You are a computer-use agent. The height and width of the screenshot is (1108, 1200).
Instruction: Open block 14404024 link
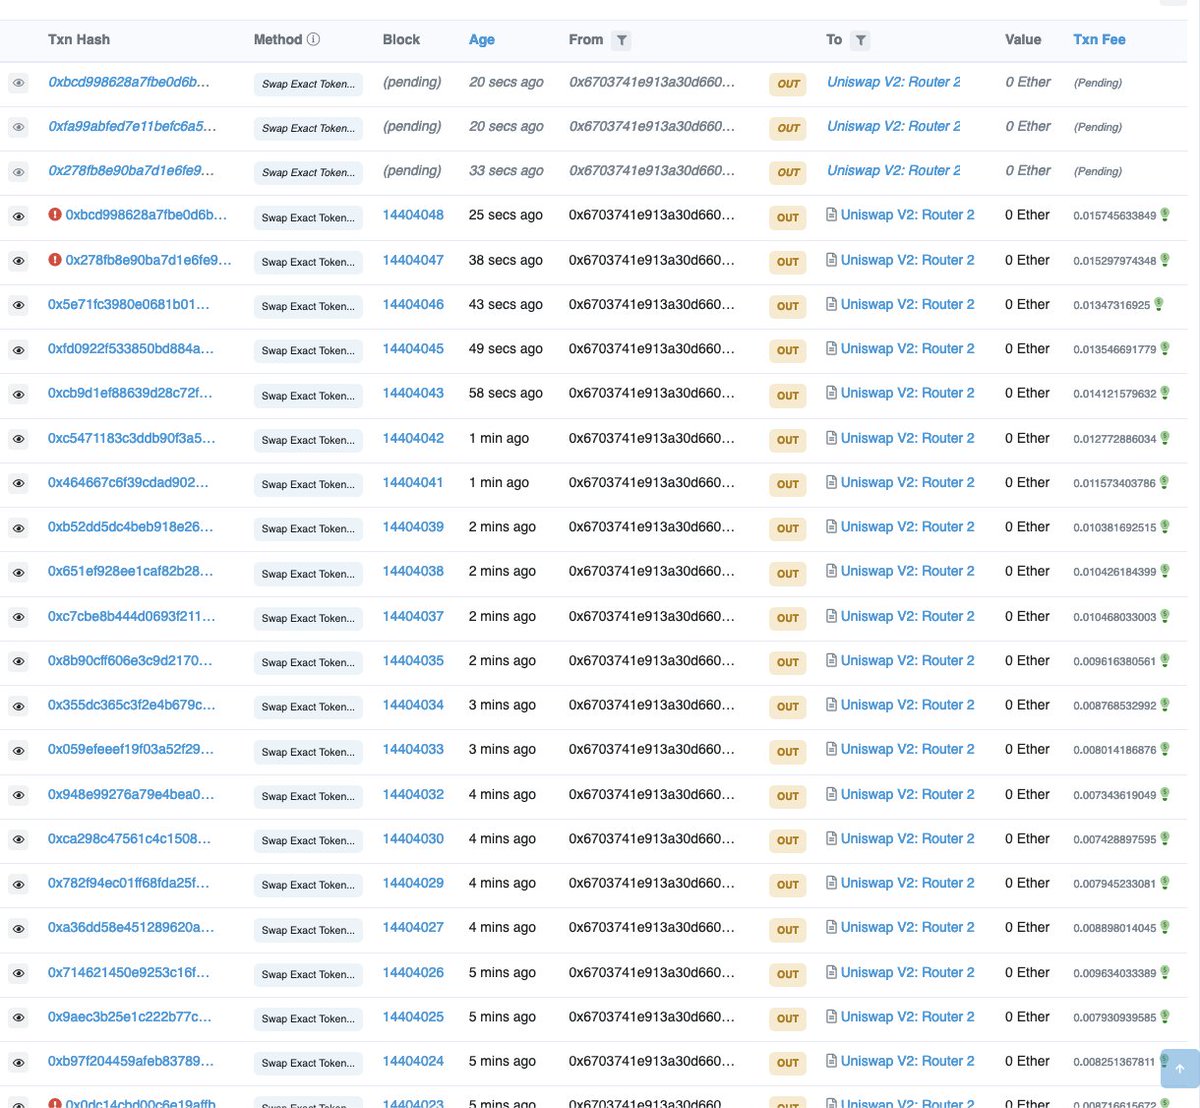coord(413,1061)
